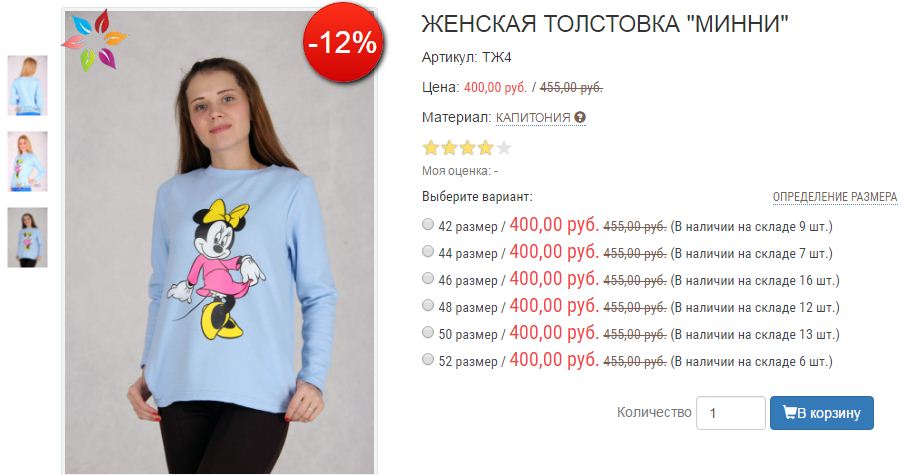Pick size 50 размер
Viewport: 902px width, 475px height.
(427, 332)
